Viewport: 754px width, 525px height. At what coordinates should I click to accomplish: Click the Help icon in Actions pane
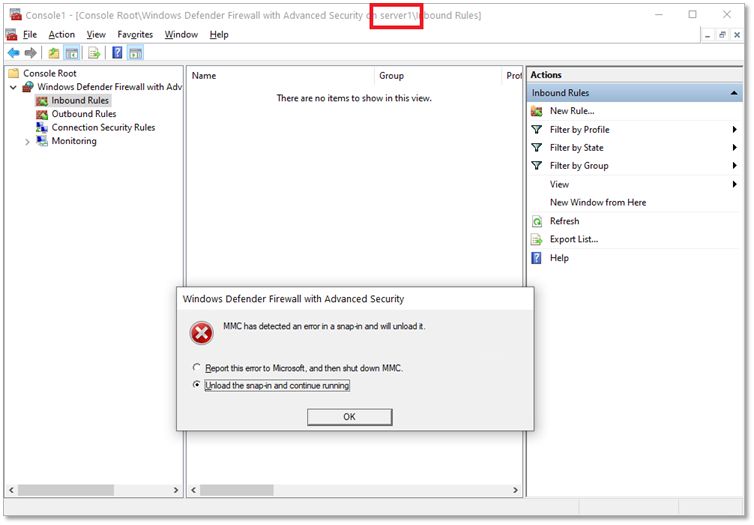536,258
